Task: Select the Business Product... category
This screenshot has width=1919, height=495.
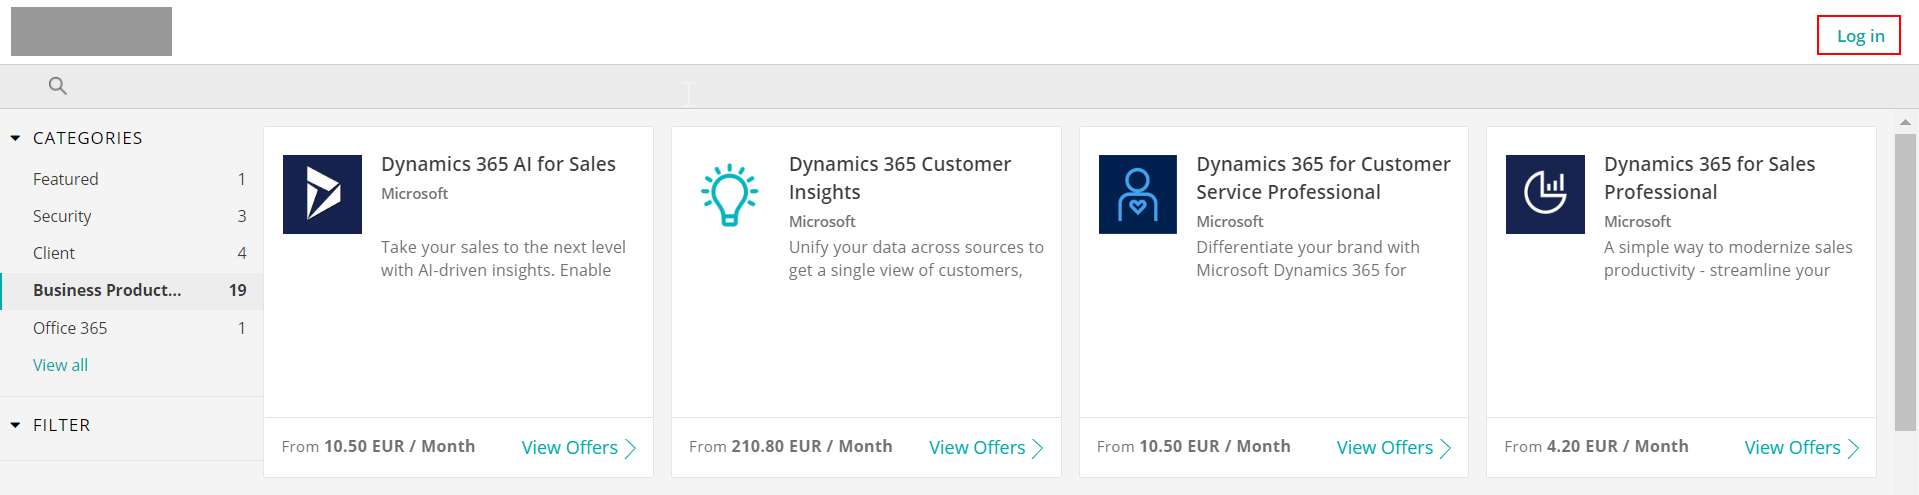Action: tap(131, 290)
